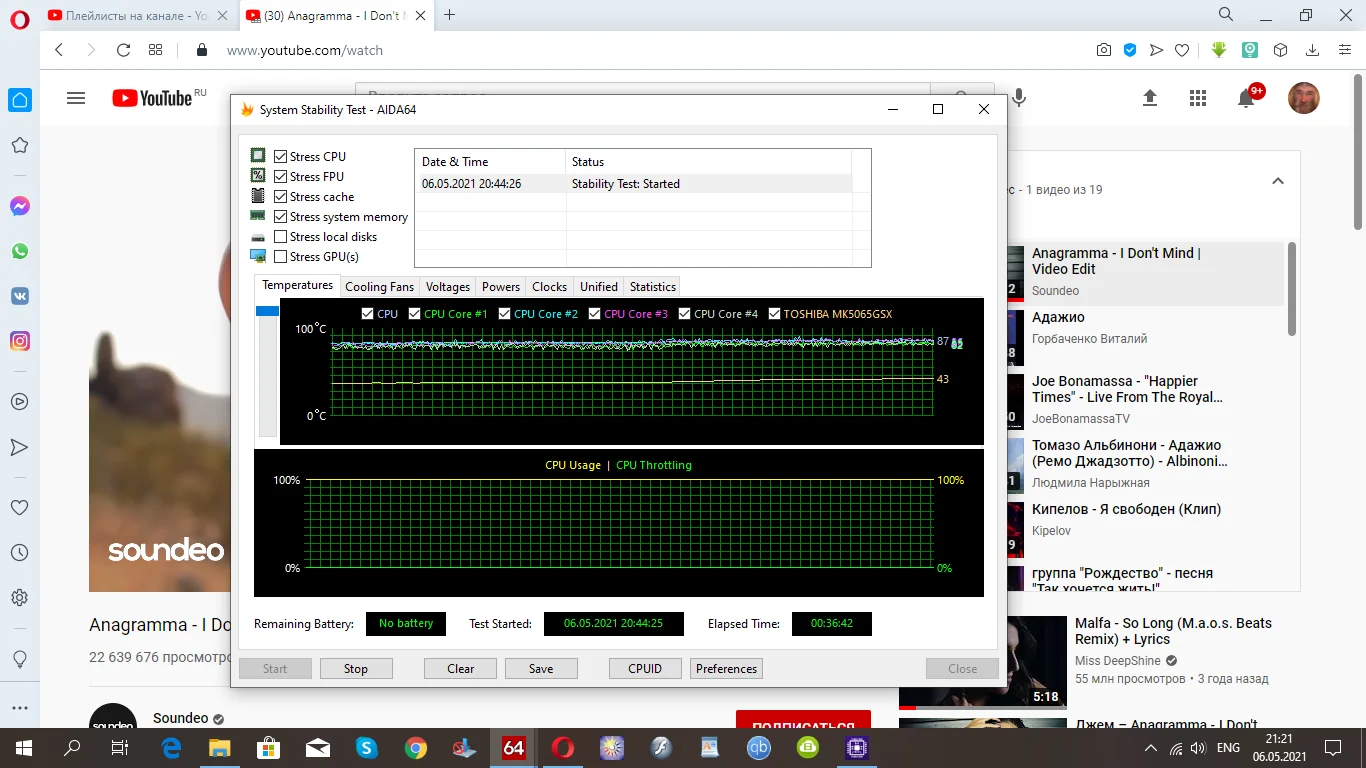Enable the Stress GPU(s) checkbox
This screenshot has height=768, width=1366.
[281, 257]
